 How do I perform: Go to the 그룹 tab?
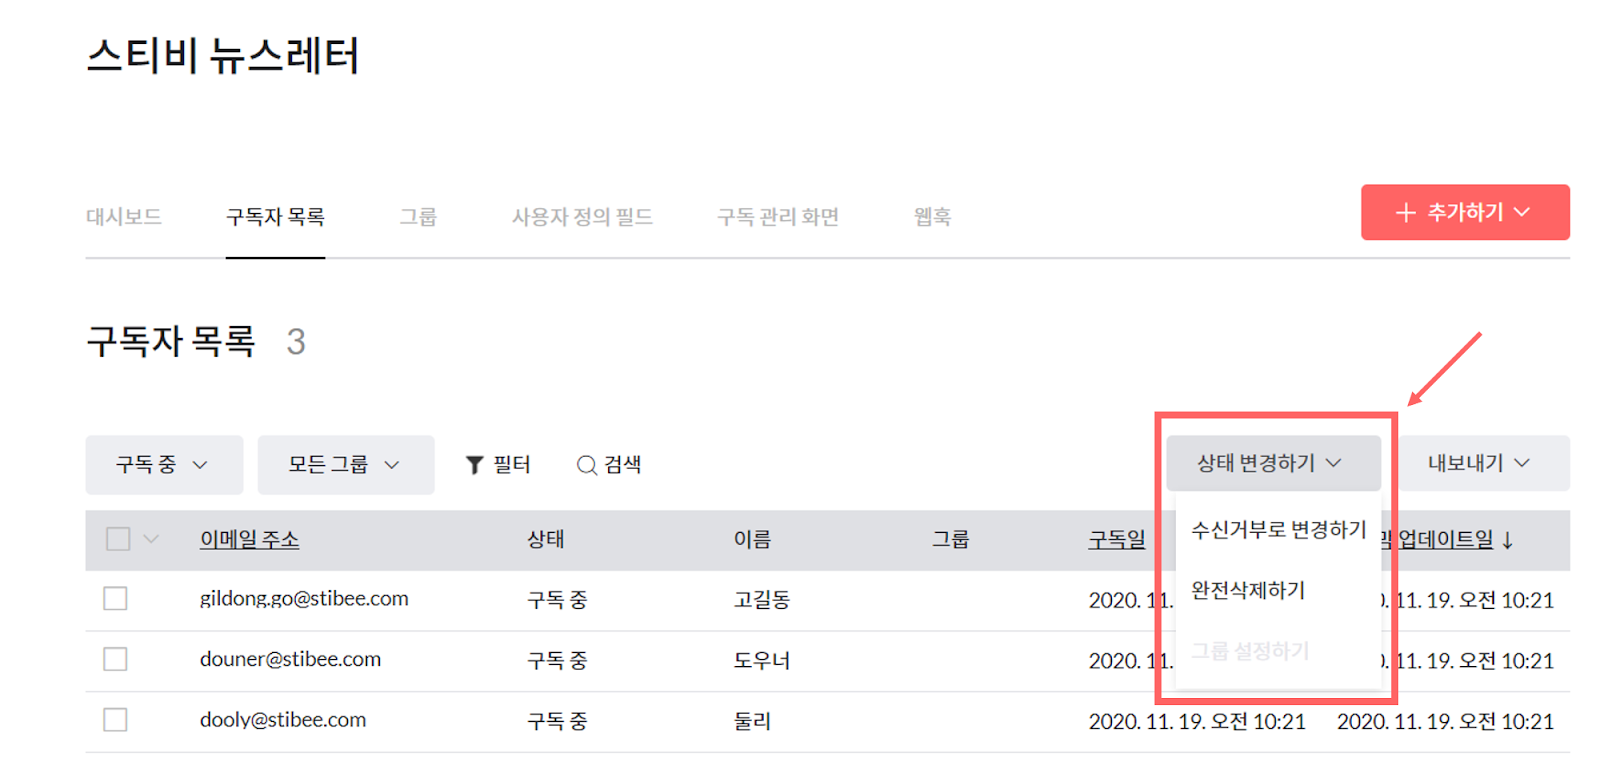tap(418, 217)
